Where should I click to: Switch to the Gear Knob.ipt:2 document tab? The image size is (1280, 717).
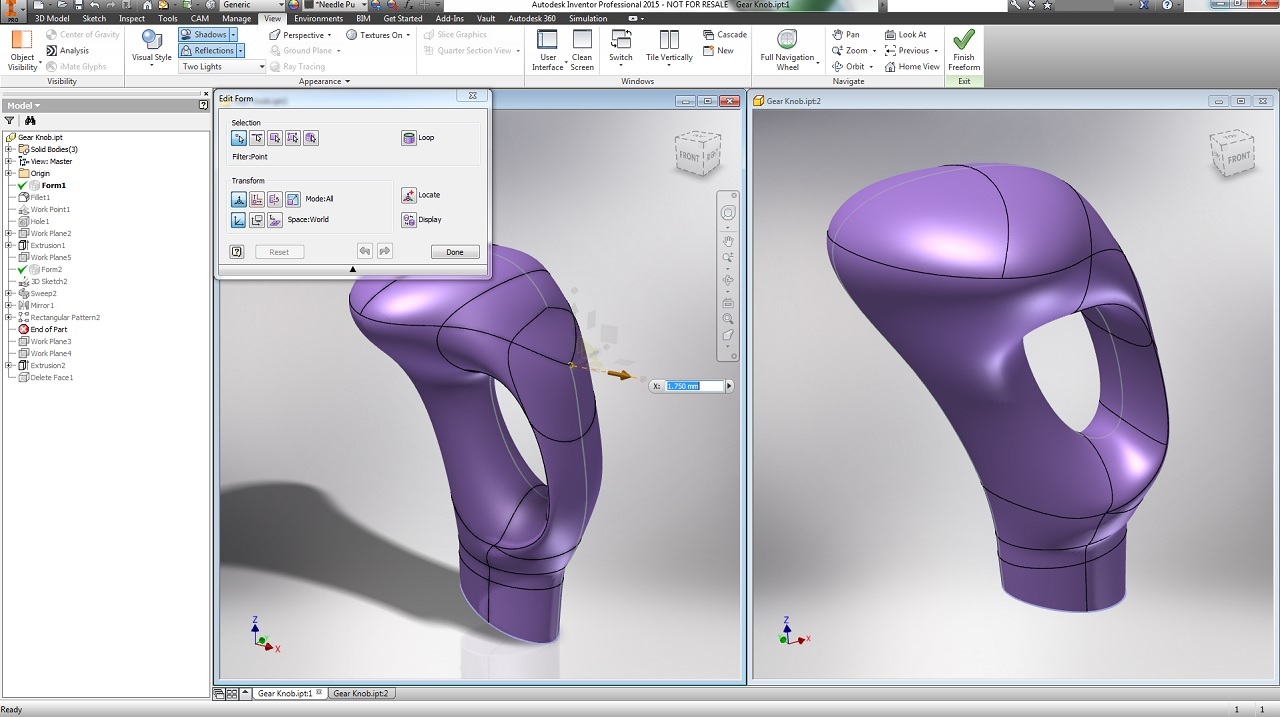click(360, 693)
